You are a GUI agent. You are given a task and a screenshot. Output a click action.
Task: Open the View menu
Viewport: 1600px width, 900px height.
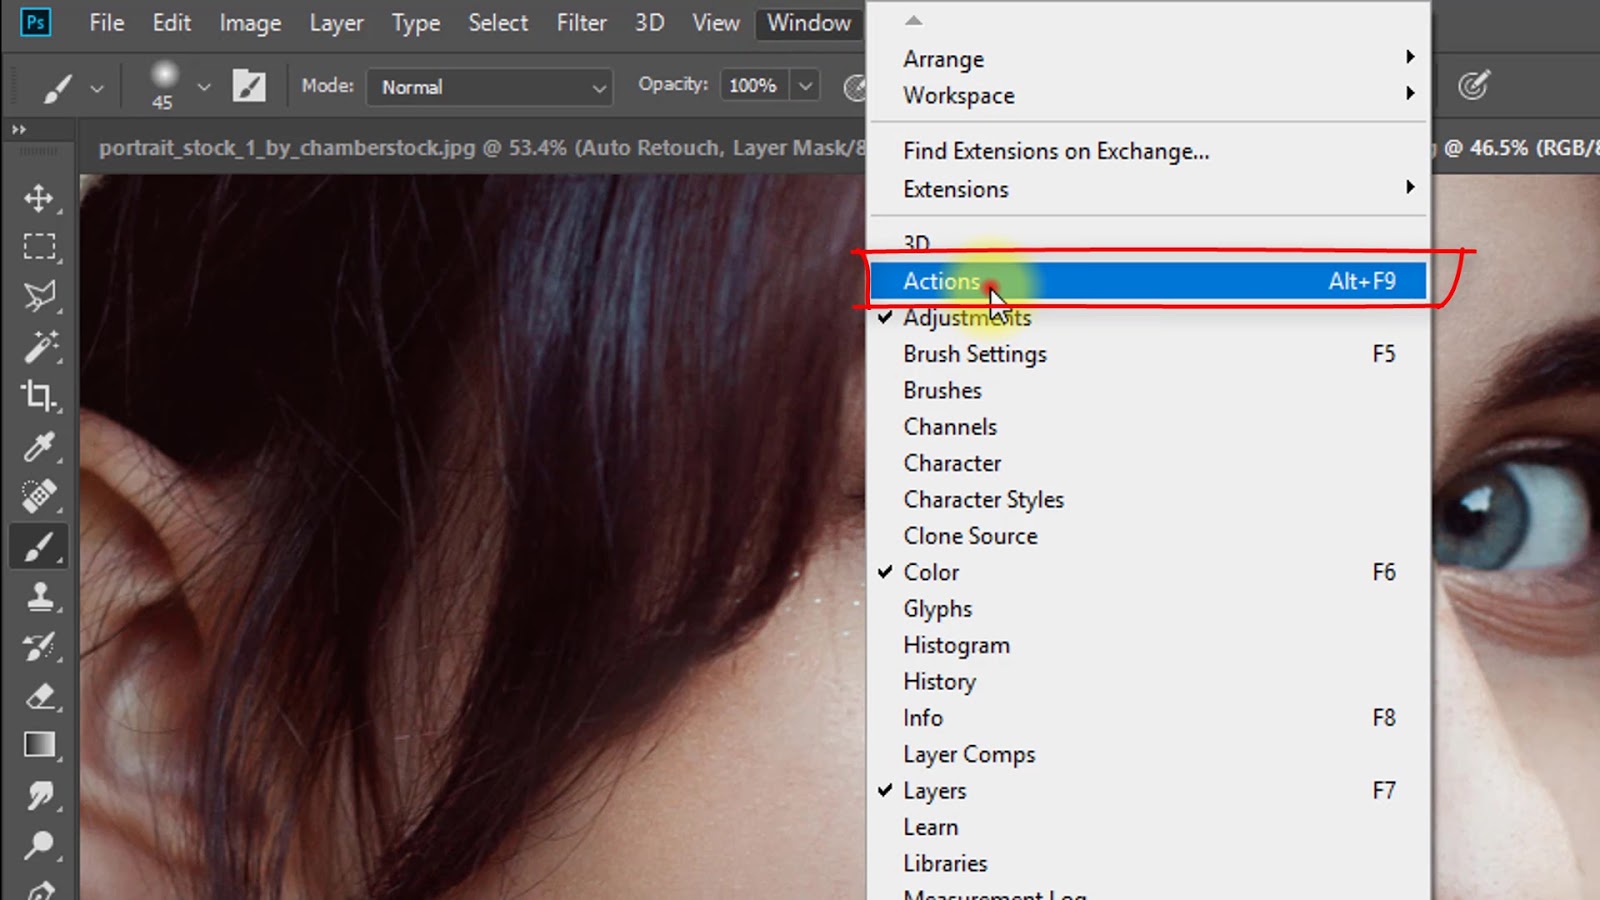[x=716, y=22]
